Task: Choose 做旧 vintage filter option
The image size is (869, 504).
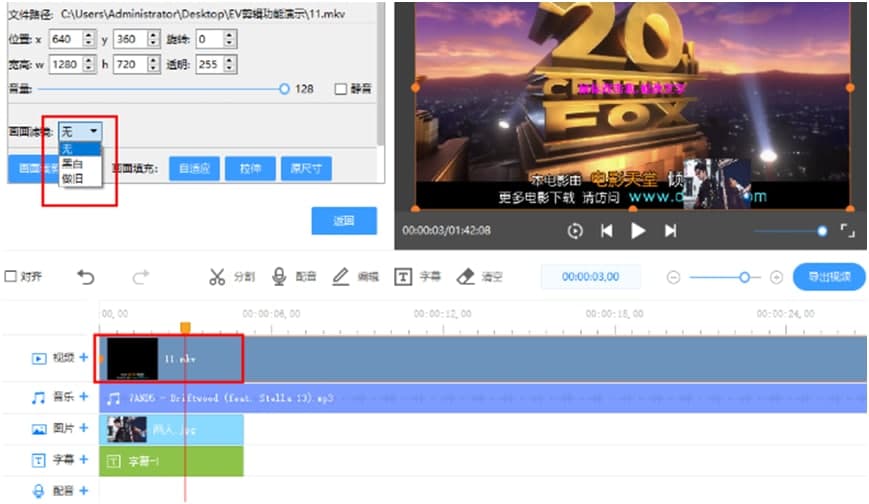Action: (x=80, y=178)
